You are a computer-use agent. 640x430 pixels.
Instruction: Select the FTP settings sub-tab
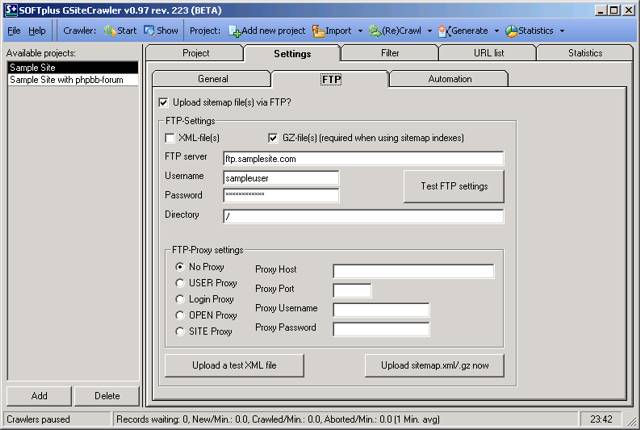[x=331, y=79]
